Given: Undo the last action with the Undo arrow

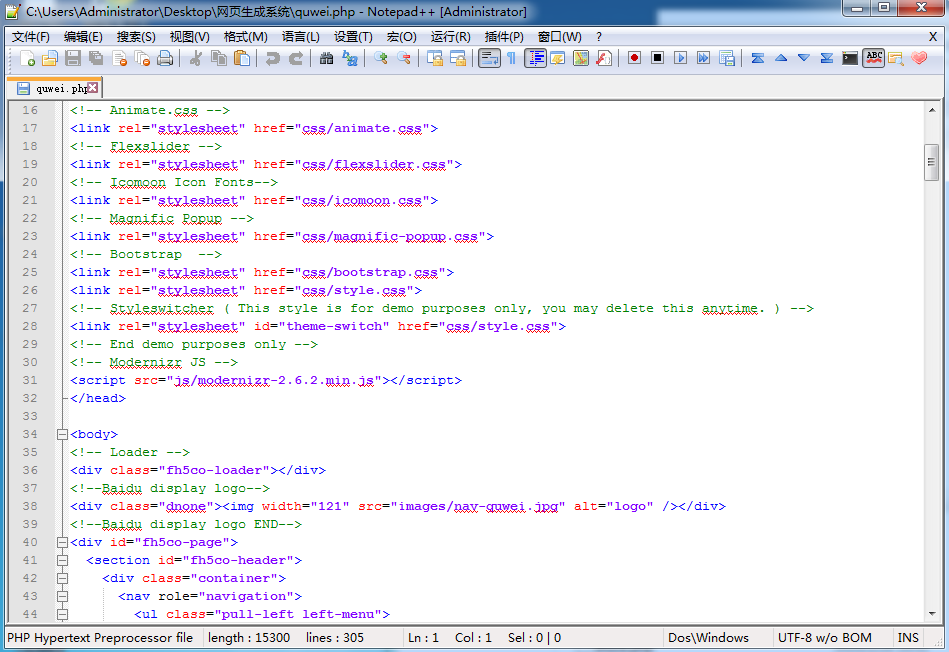Looking at the screenshot, I should 272,58.
